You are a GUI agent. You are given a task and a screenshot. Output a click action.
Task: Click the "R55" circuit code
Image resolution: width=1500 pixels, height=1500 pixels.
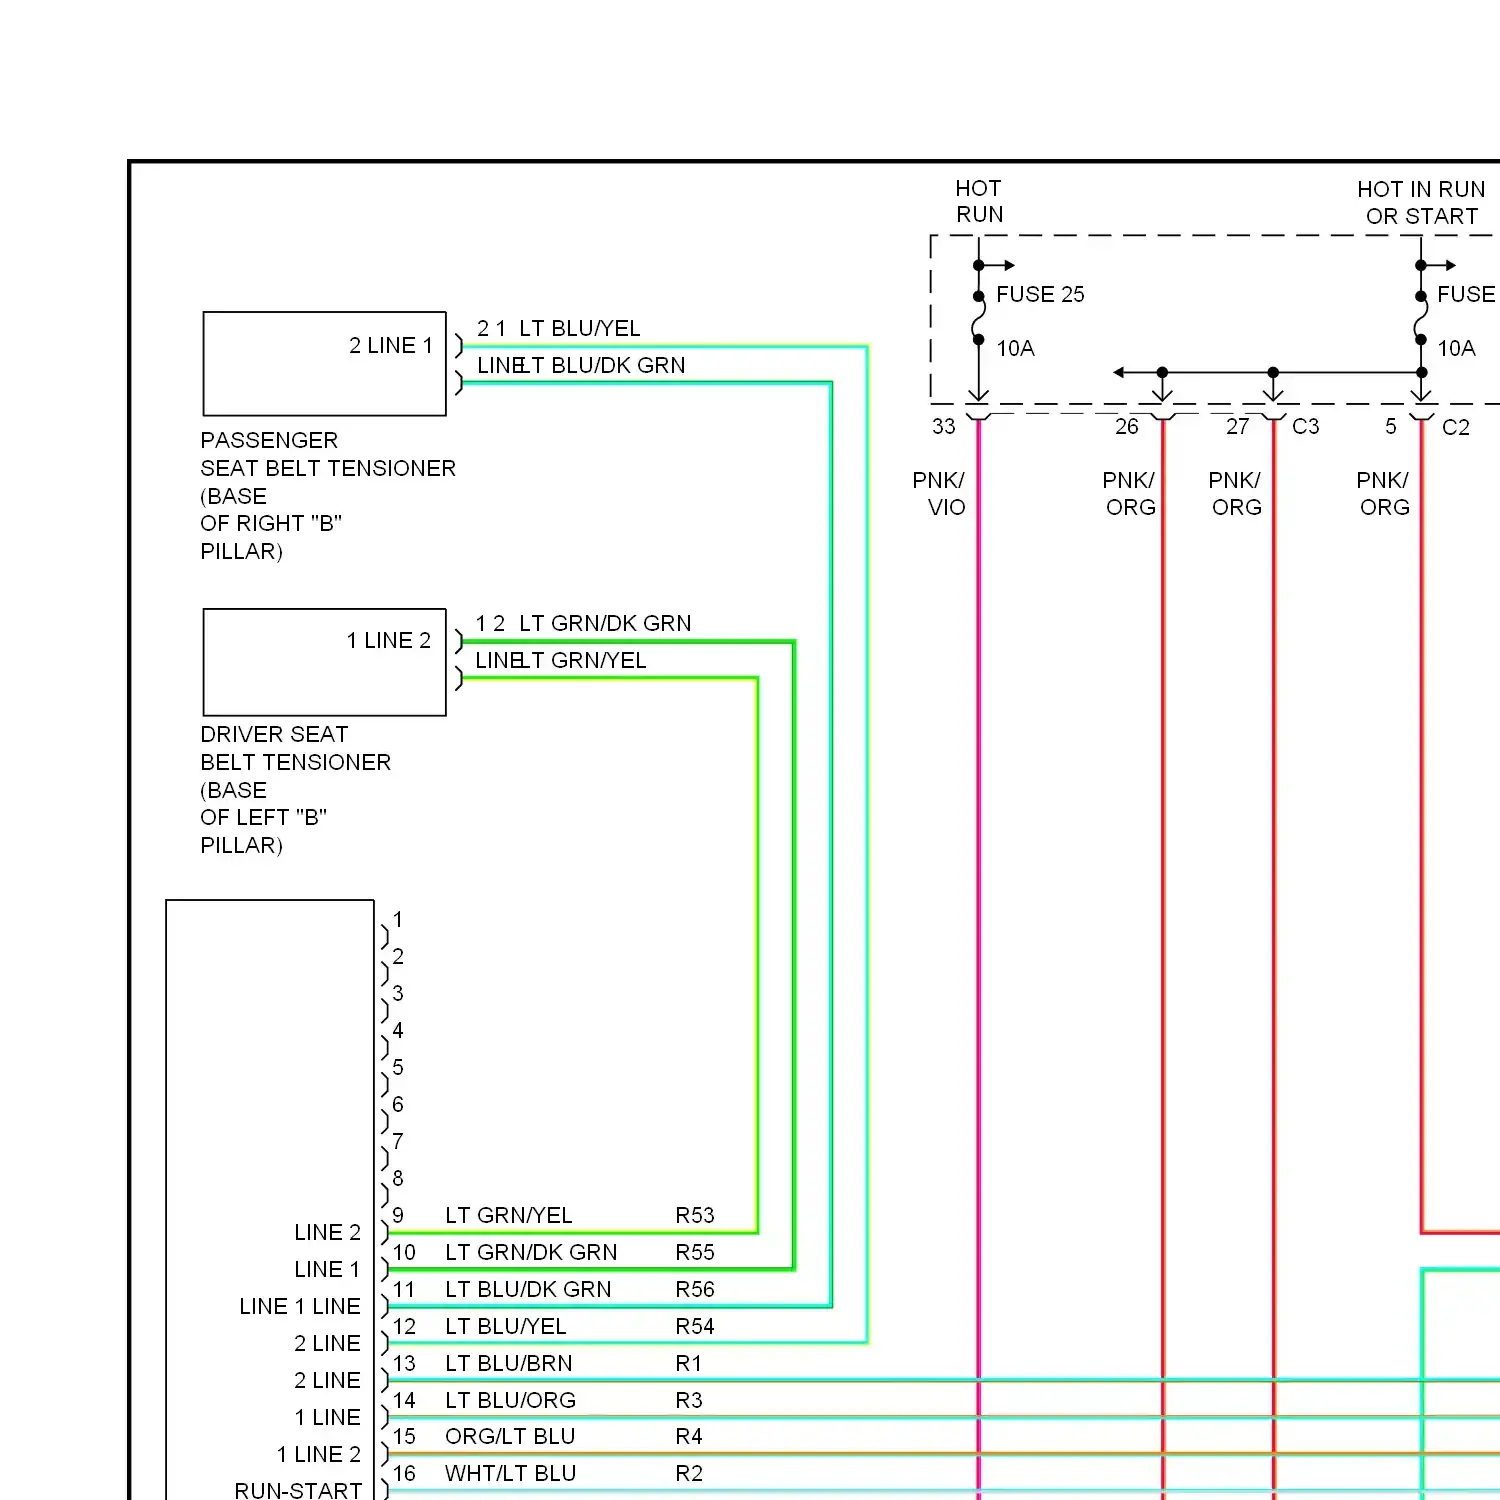(x=695, y=1252)
